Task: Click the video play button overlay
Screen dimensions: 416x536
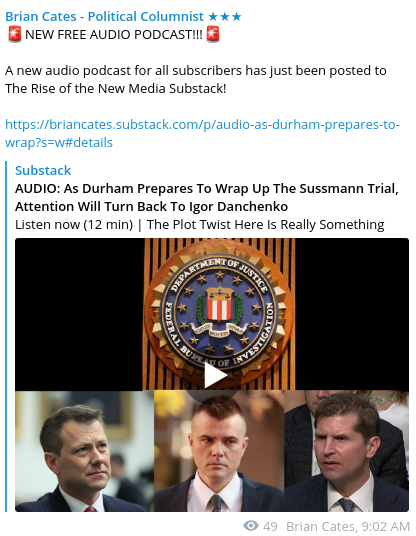Action: pos(213,375)
